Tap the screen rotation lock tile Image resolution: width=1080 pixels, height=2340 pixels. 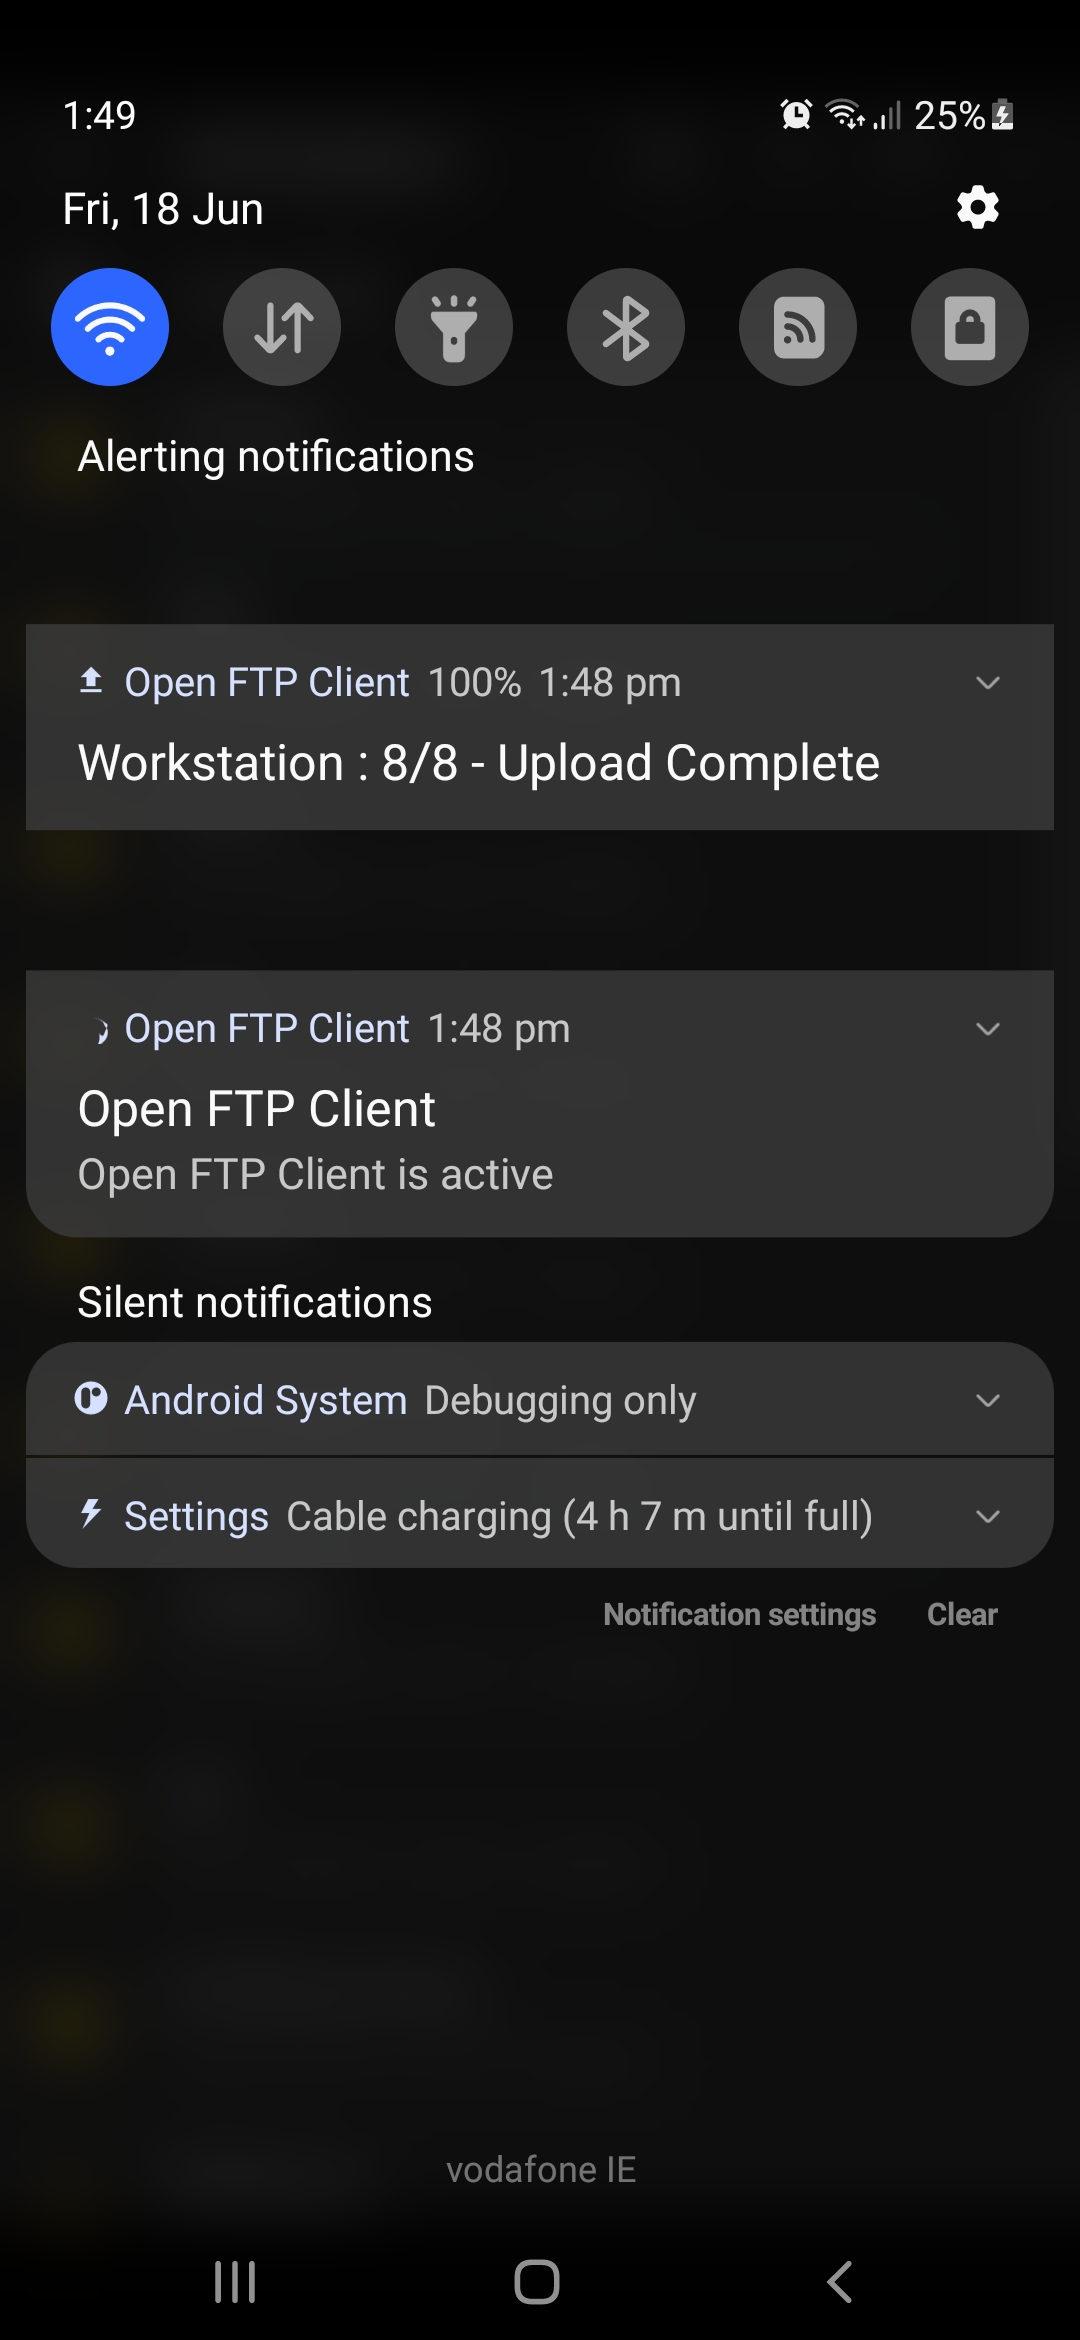pyautogui.click(x=970, y=327)
